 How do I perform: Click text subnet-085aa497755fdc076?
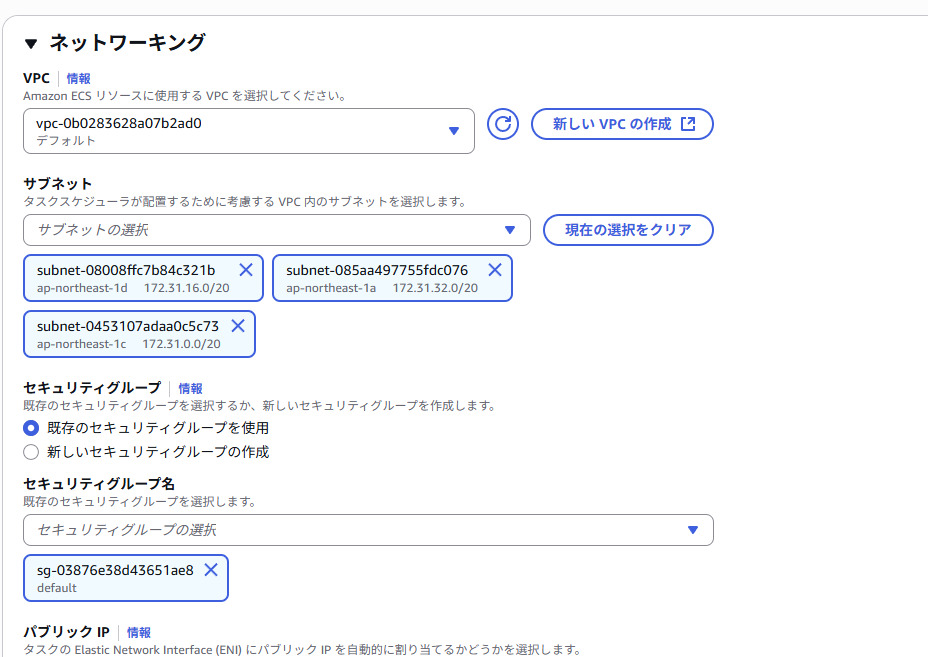tap(377, 270)
